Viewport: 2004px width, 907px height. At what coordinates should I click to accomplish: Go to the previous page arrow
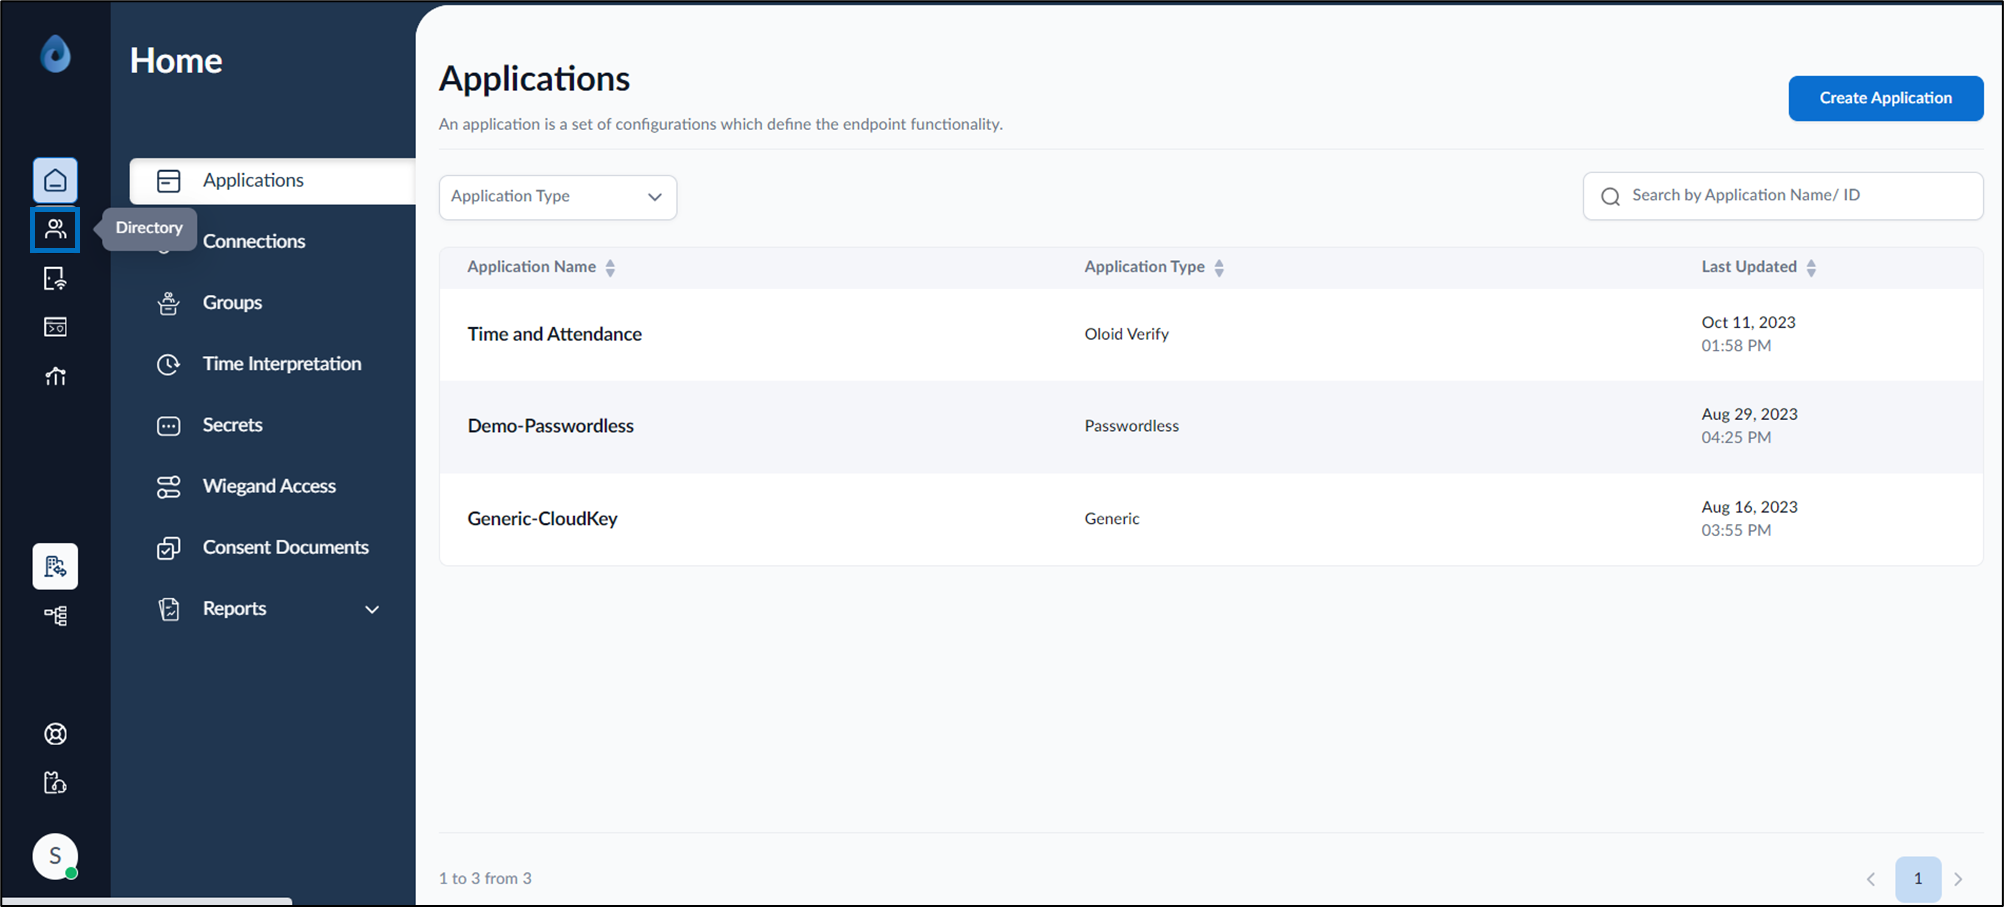click(x=1870, y=879)
